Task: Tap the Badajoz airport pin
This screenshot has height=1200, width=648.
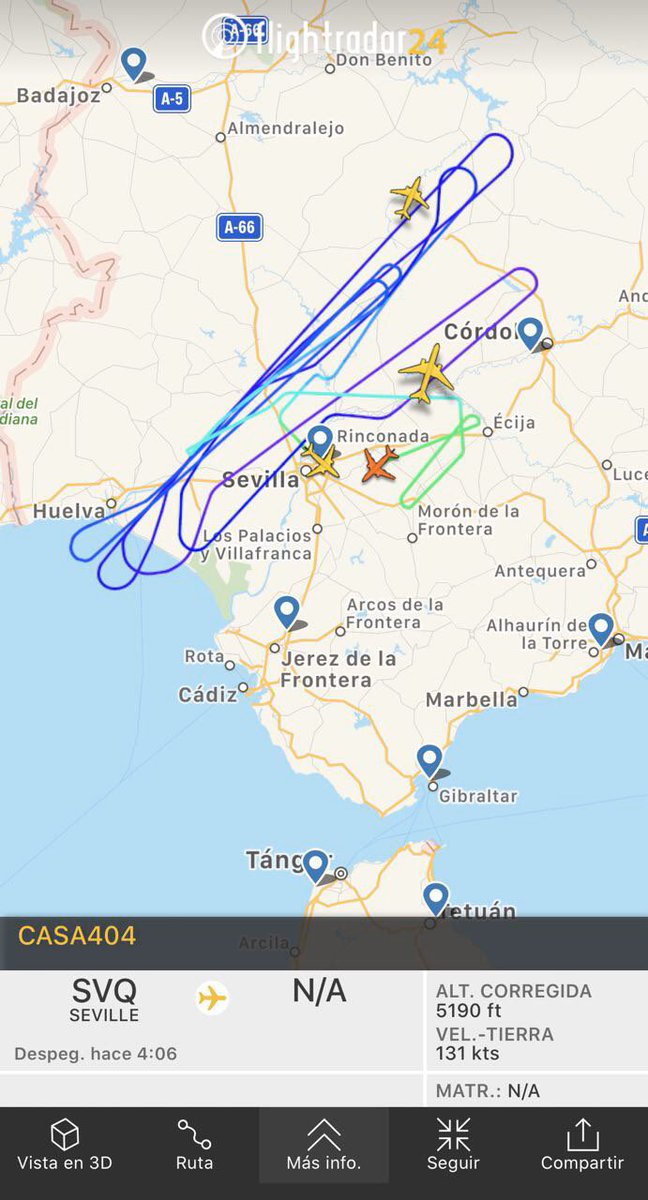Action: (x=133, y=64)
